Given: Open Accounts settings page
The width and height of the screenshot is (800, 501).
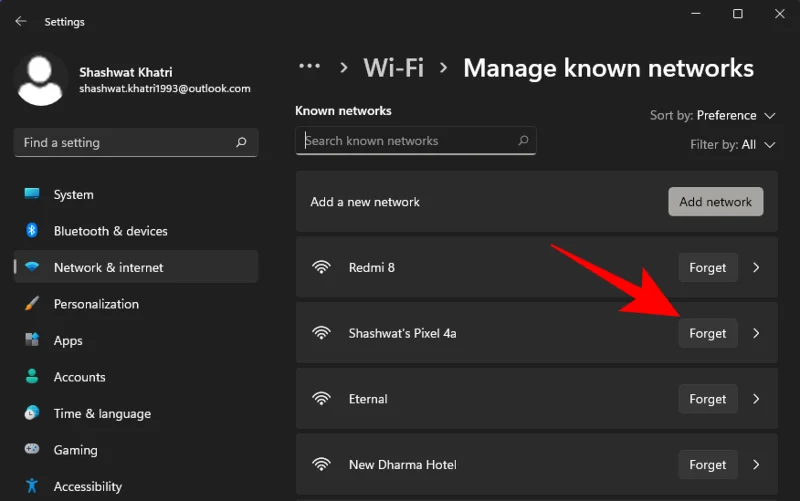Looking at the screenshot, I should coord(136,377).
